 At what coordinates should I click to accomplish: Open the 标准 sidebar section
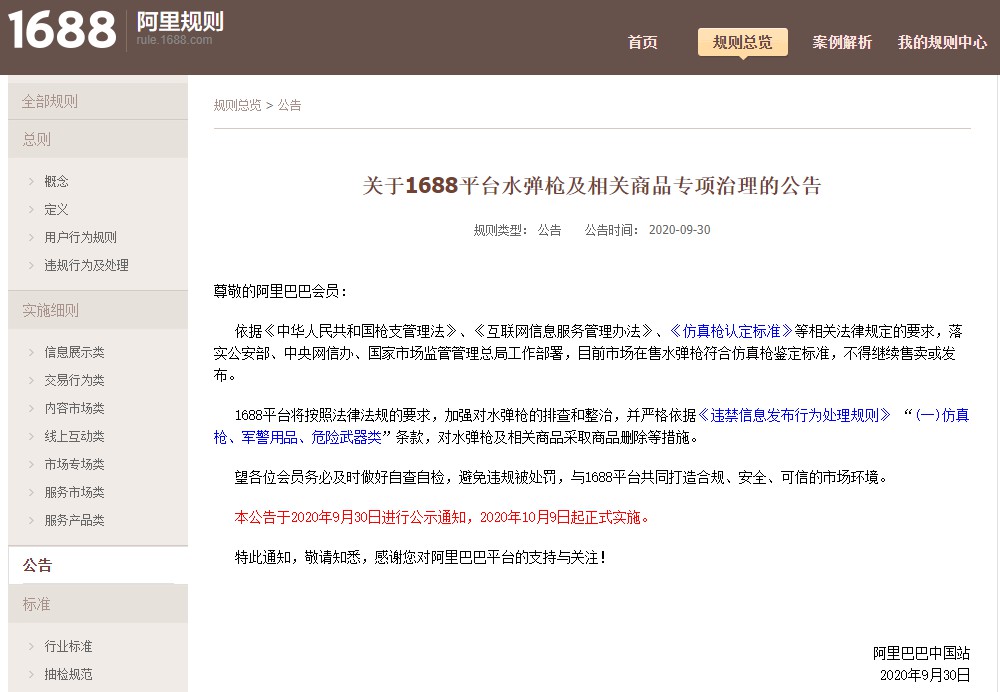pos(98,604)
